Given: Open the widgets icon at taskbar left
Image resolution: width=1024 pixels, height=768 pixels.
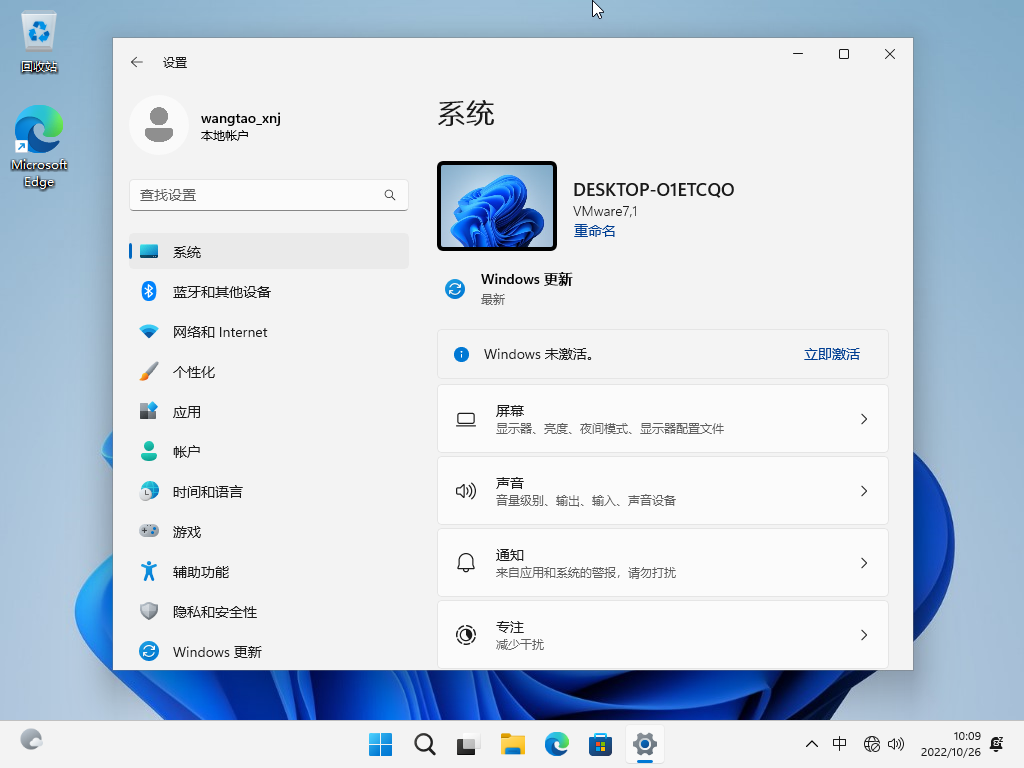Looking at the screenshot, I should point(31,740).
